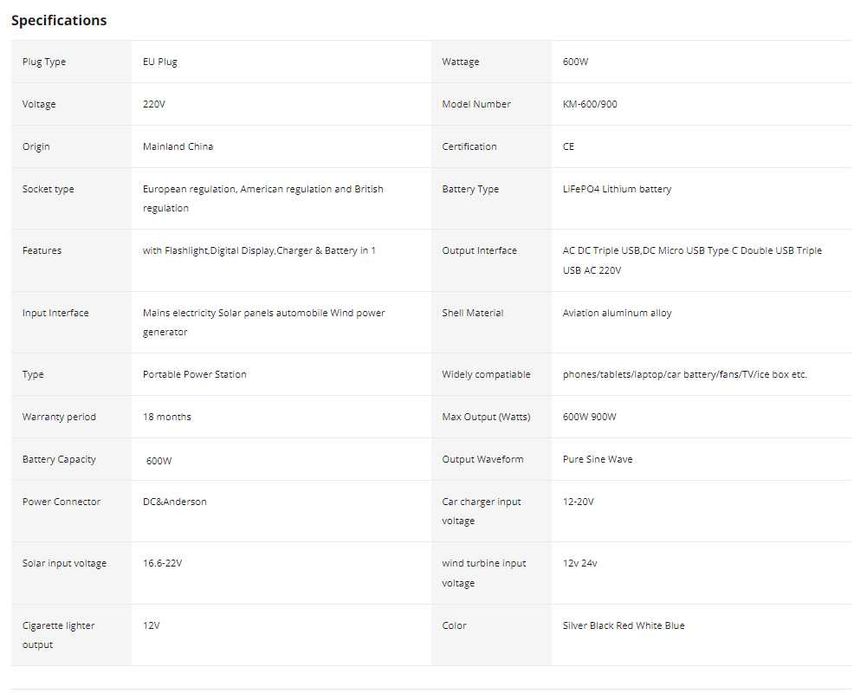Click the 16.6-22V solar input value

162,564
